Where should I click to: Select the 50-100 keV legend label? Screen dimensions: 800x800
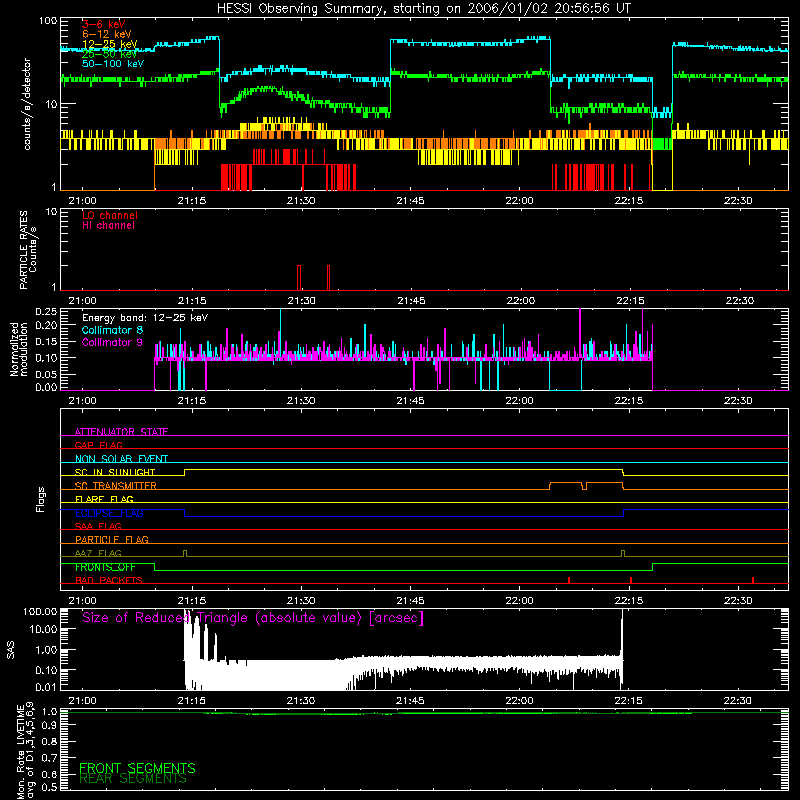[113, 64]
